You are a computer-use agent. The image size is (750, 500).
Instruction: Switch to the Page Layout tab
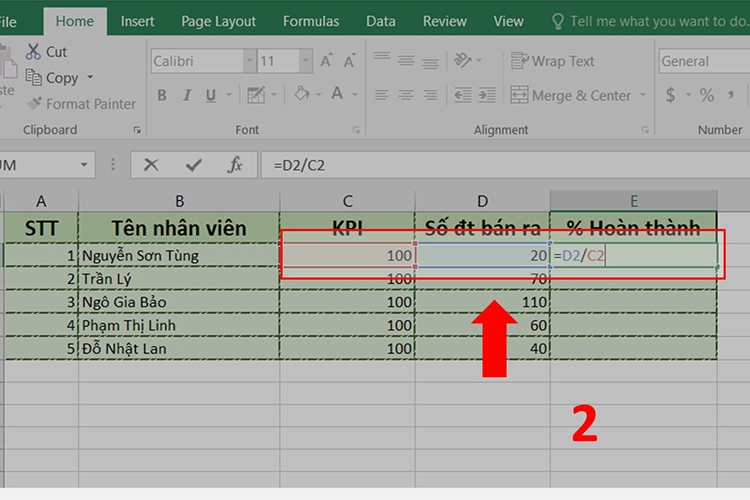click(x=219, y=21)
